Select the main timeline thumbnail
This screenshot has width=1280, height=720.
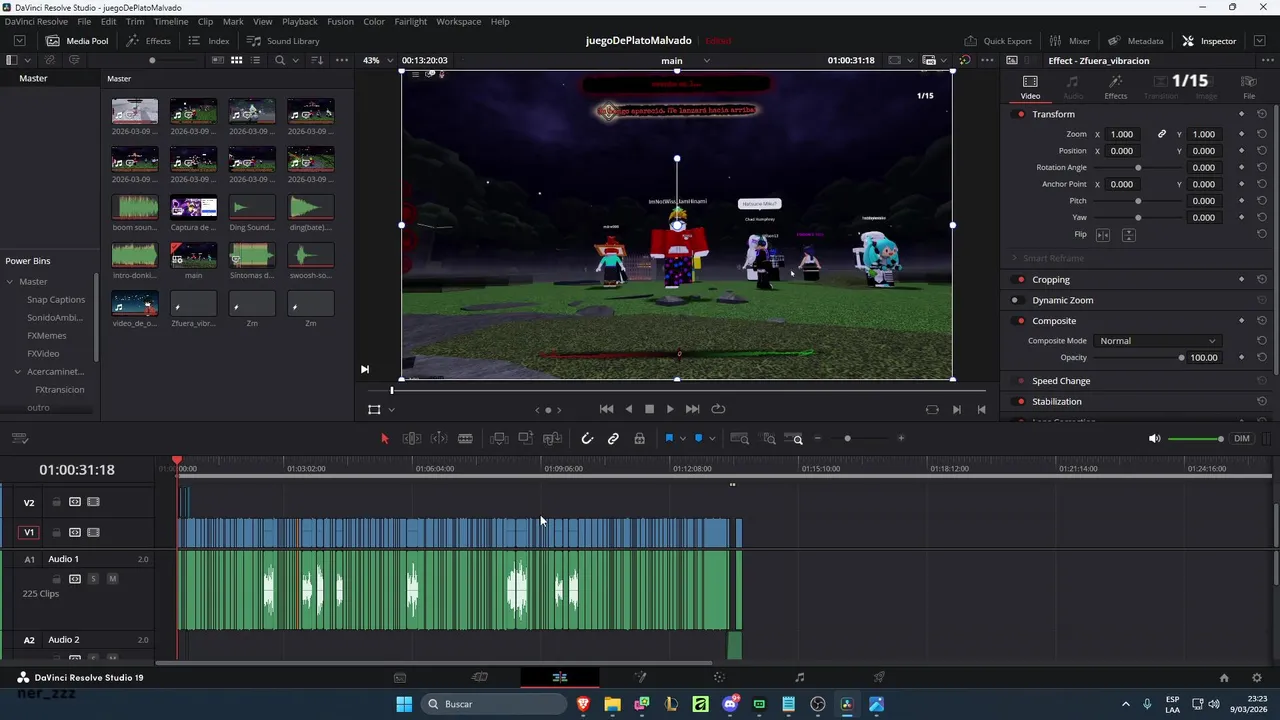click(193, 254)
